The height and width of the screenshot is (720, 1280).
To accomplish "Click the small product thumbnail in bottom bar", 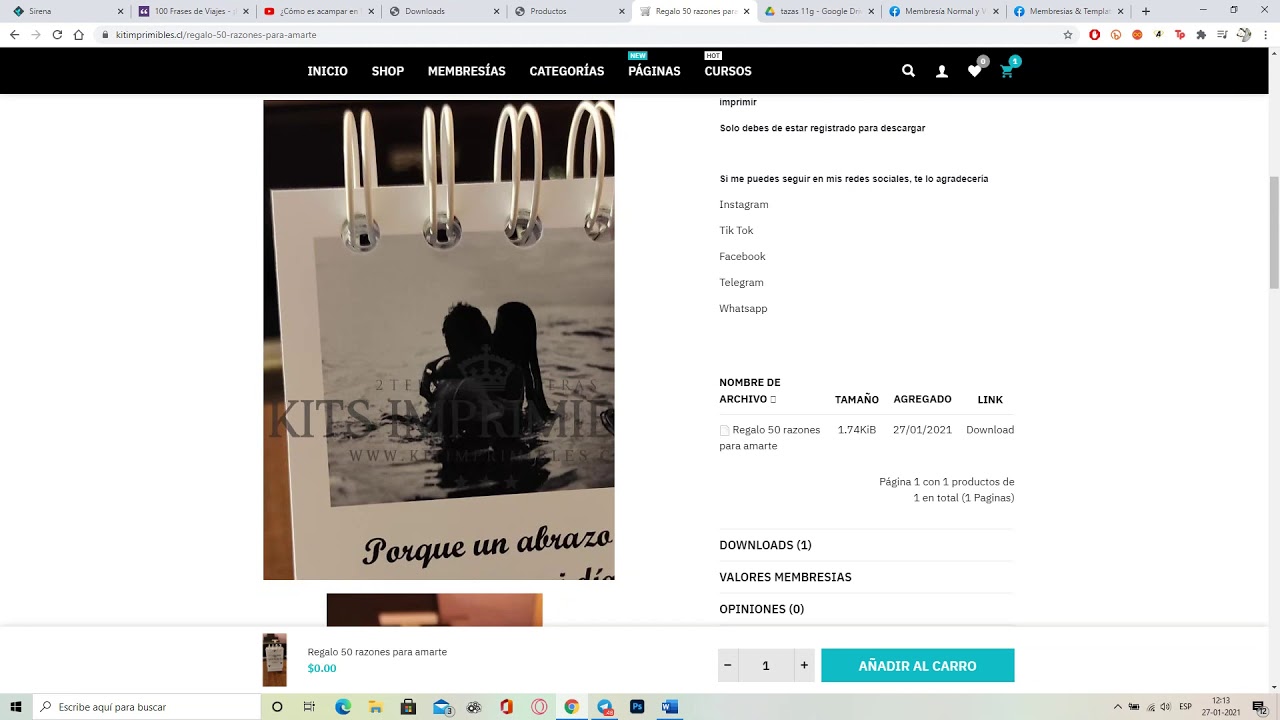I will [274, 660].
